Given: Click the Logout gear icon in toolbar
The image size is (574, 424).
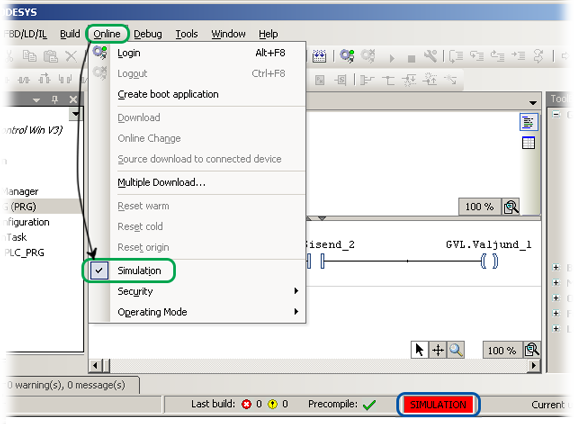Looking at the screenshot, I should click(368, 56).
